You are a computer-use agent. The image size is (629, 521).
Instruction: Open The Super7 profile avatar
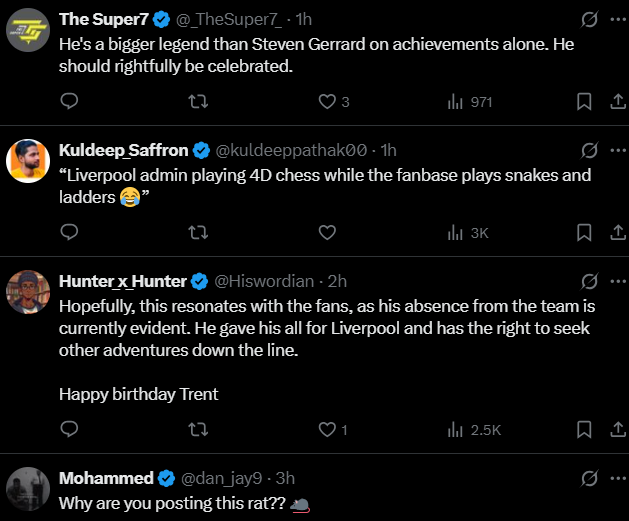29,30
